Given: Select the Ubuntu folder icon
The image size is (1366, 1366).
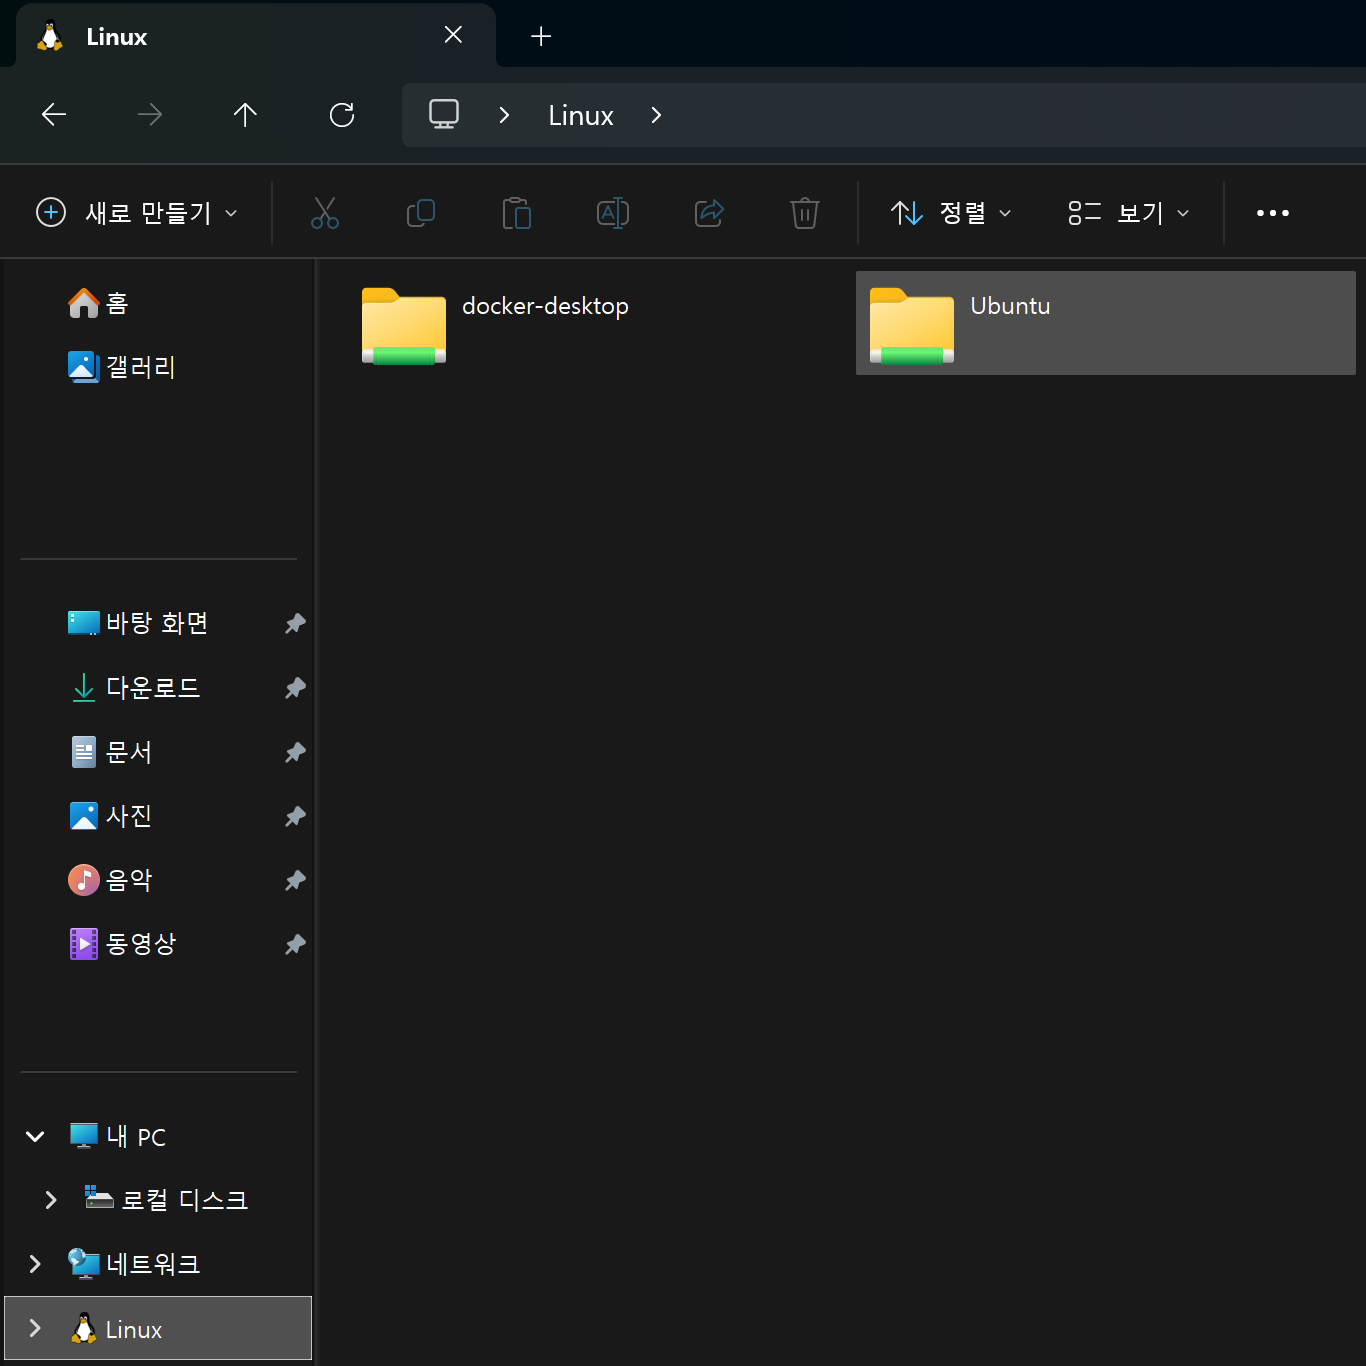Looking at the screenshot, I should click(x=912, y=326).
